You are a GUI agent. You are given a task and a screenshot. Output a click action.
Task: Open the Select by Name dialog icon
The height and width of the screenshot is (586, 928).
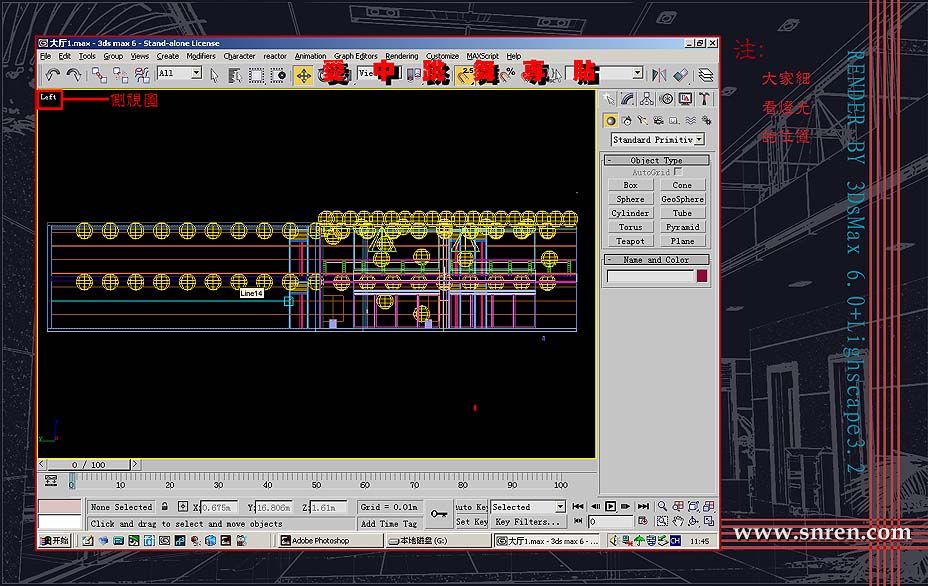[235, 75]
